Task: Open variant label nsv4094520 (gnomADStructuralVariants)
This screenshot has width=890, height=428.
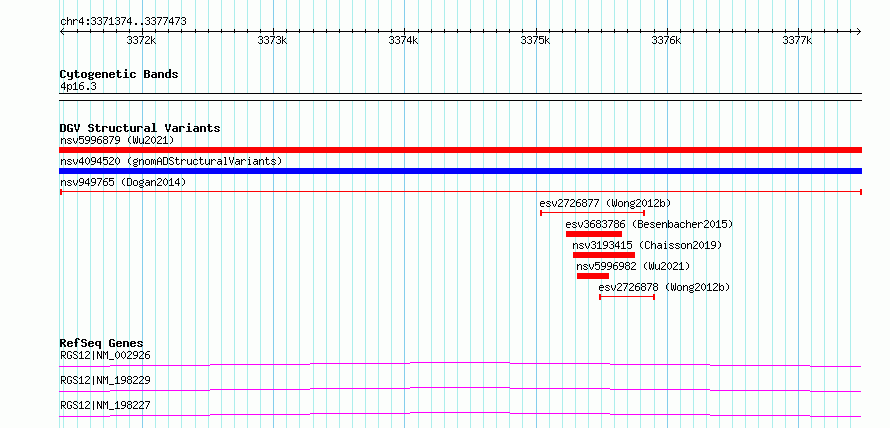Action: (x=171, y=161)
